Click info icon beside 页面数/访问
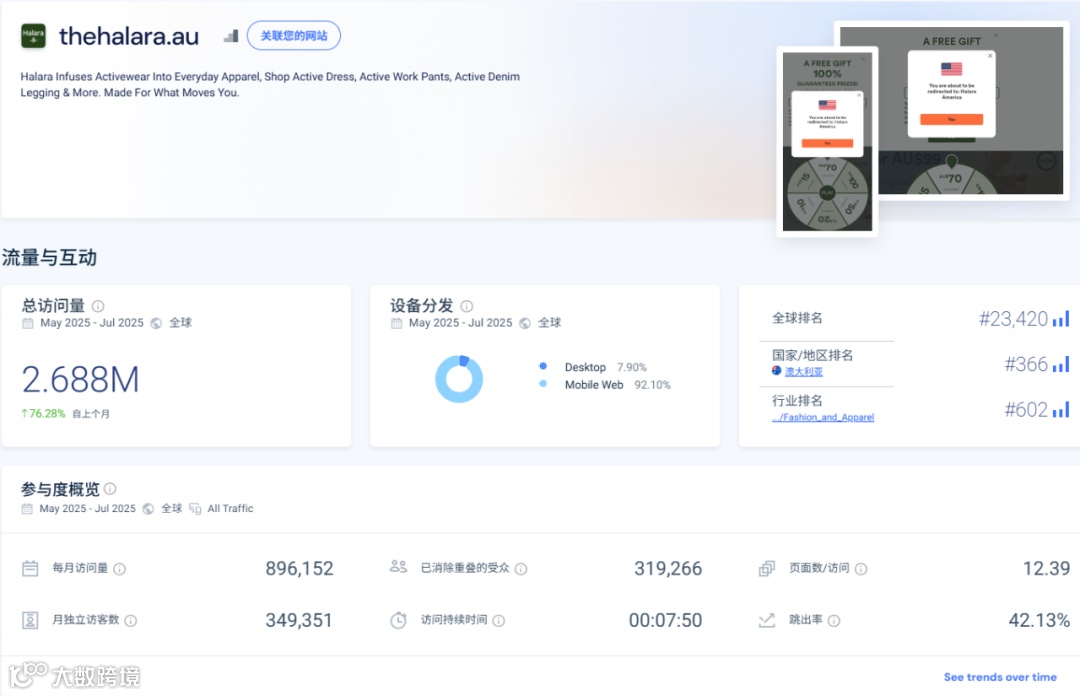 [x=861, y=569]
